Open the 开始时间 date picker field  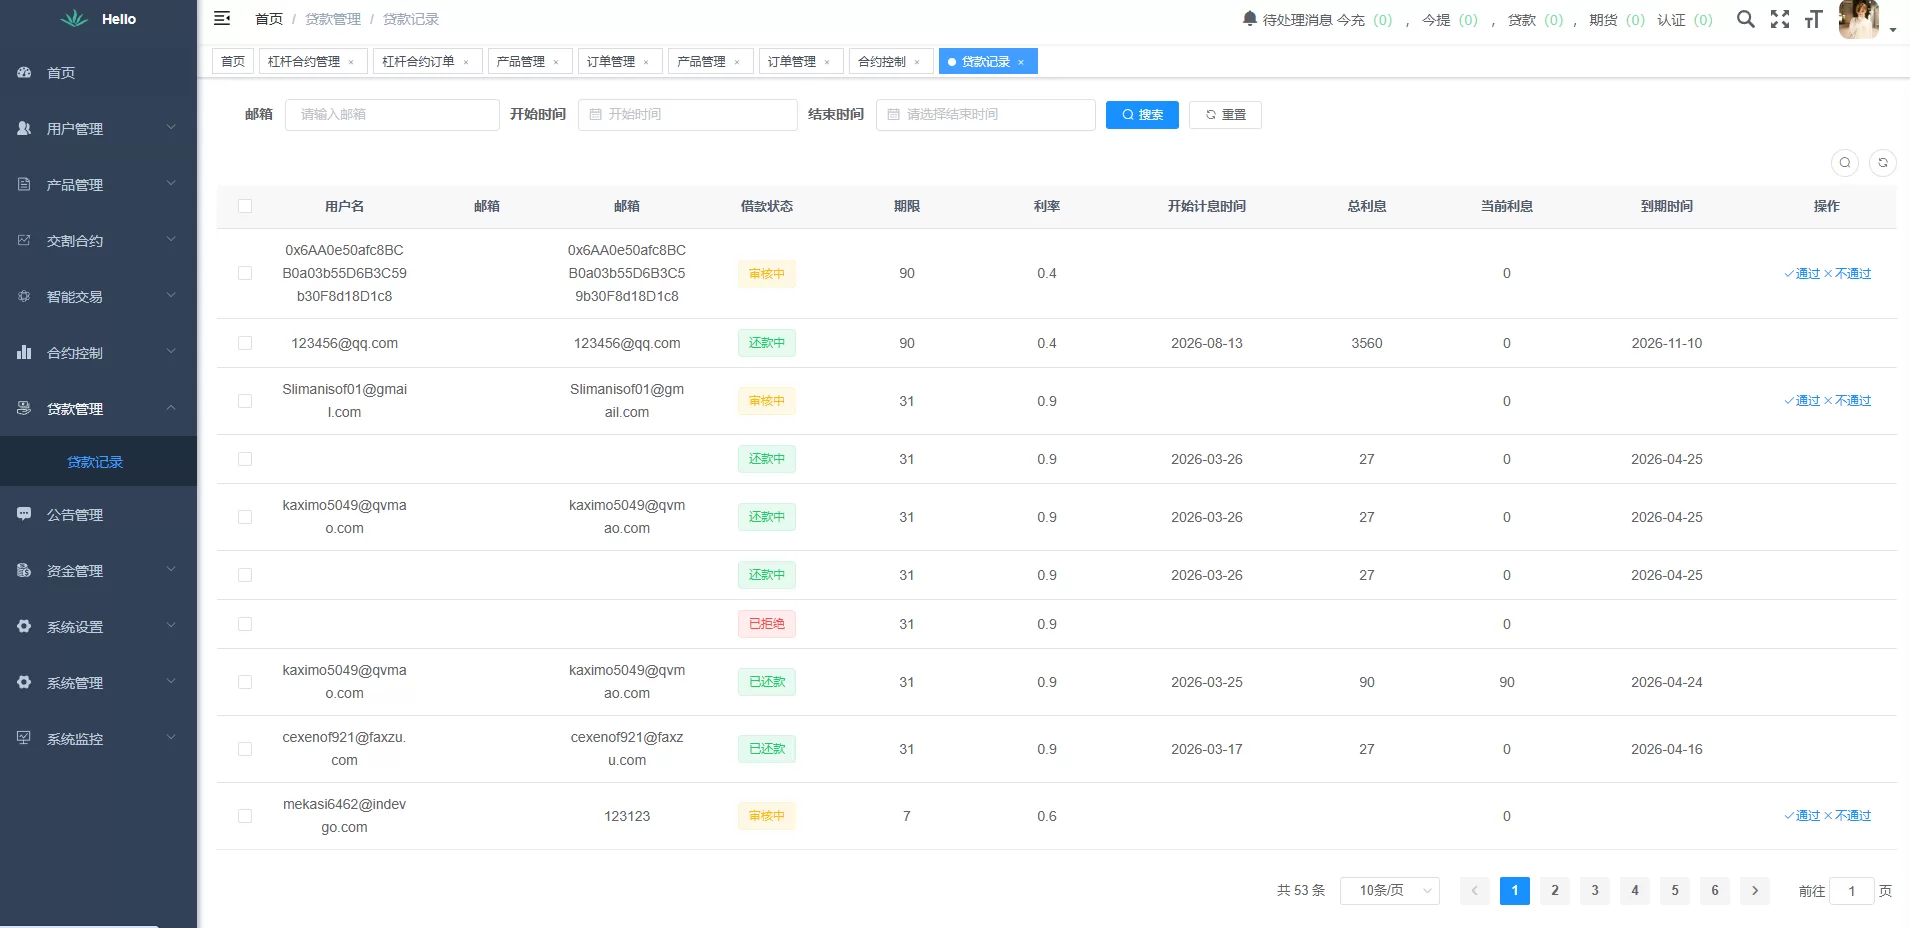pyautogui.click(x=688, y=115)
